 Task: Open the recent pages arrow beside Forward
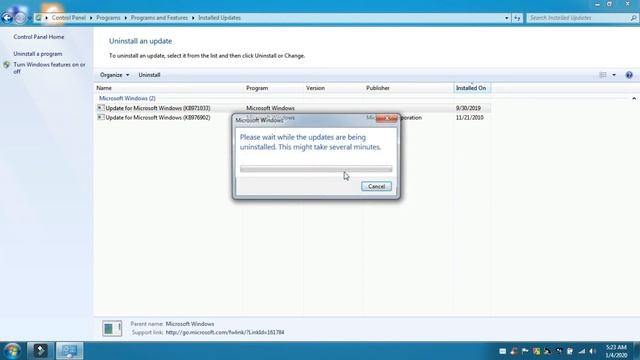29,18
